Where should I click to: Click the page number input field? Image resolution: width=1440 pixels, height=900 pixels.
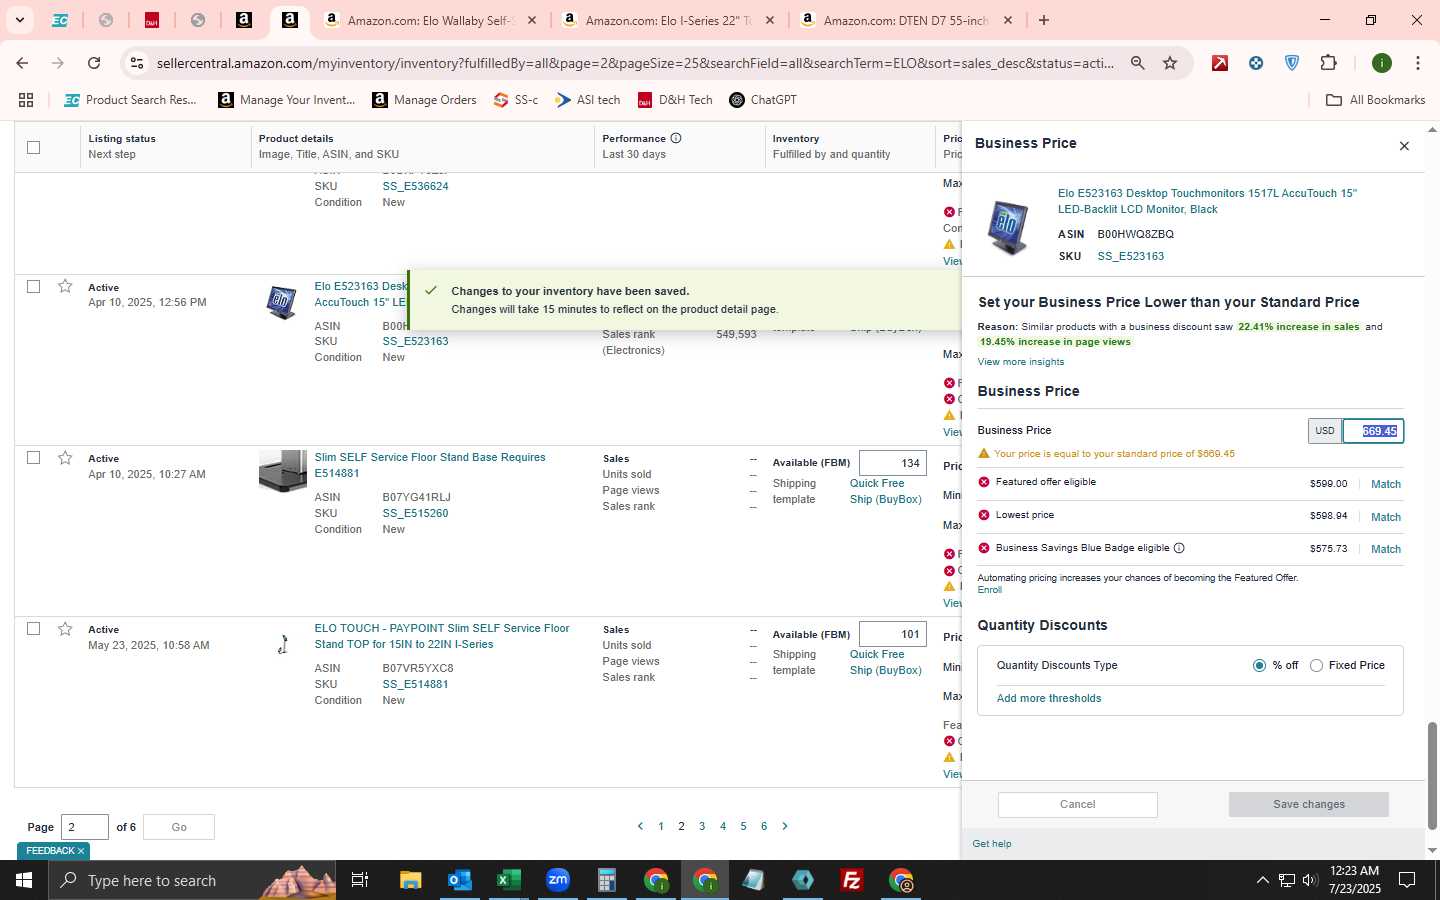84,827
